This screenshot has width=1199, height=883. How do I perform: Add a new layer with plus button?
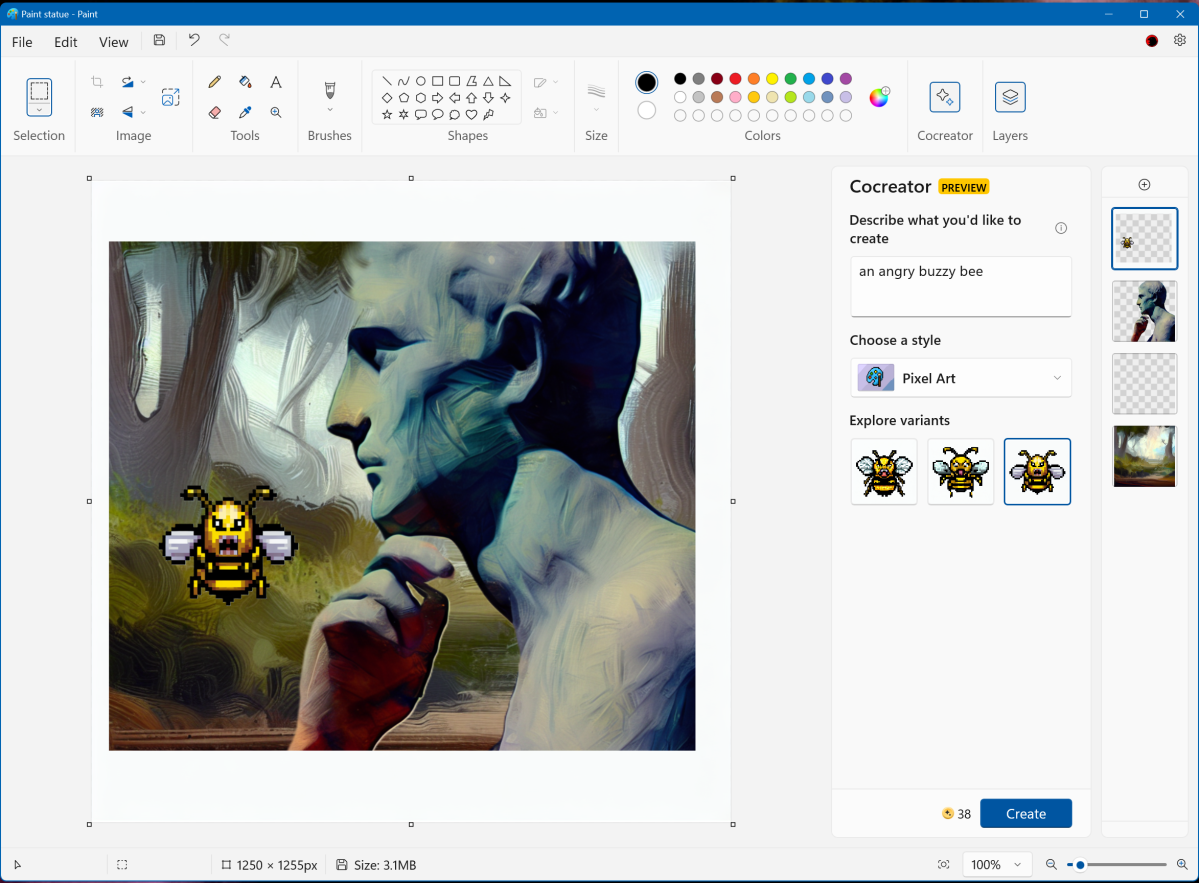click(x=1145, y=185)
